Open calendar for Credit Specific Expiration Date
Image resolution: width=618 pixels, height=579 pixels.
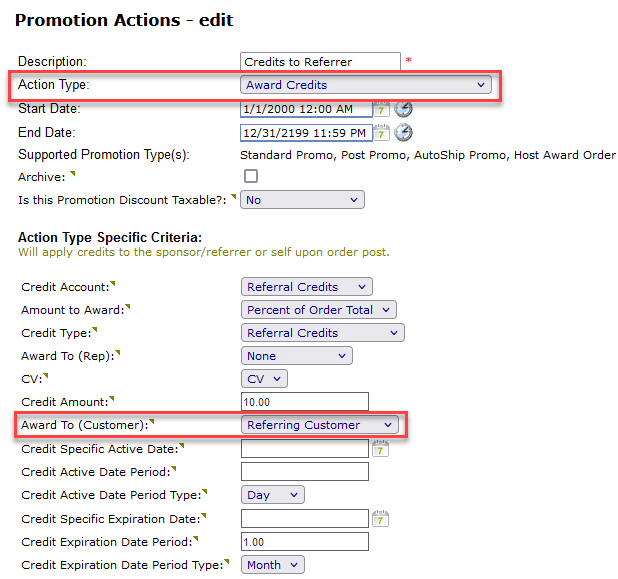pos(380,519)
